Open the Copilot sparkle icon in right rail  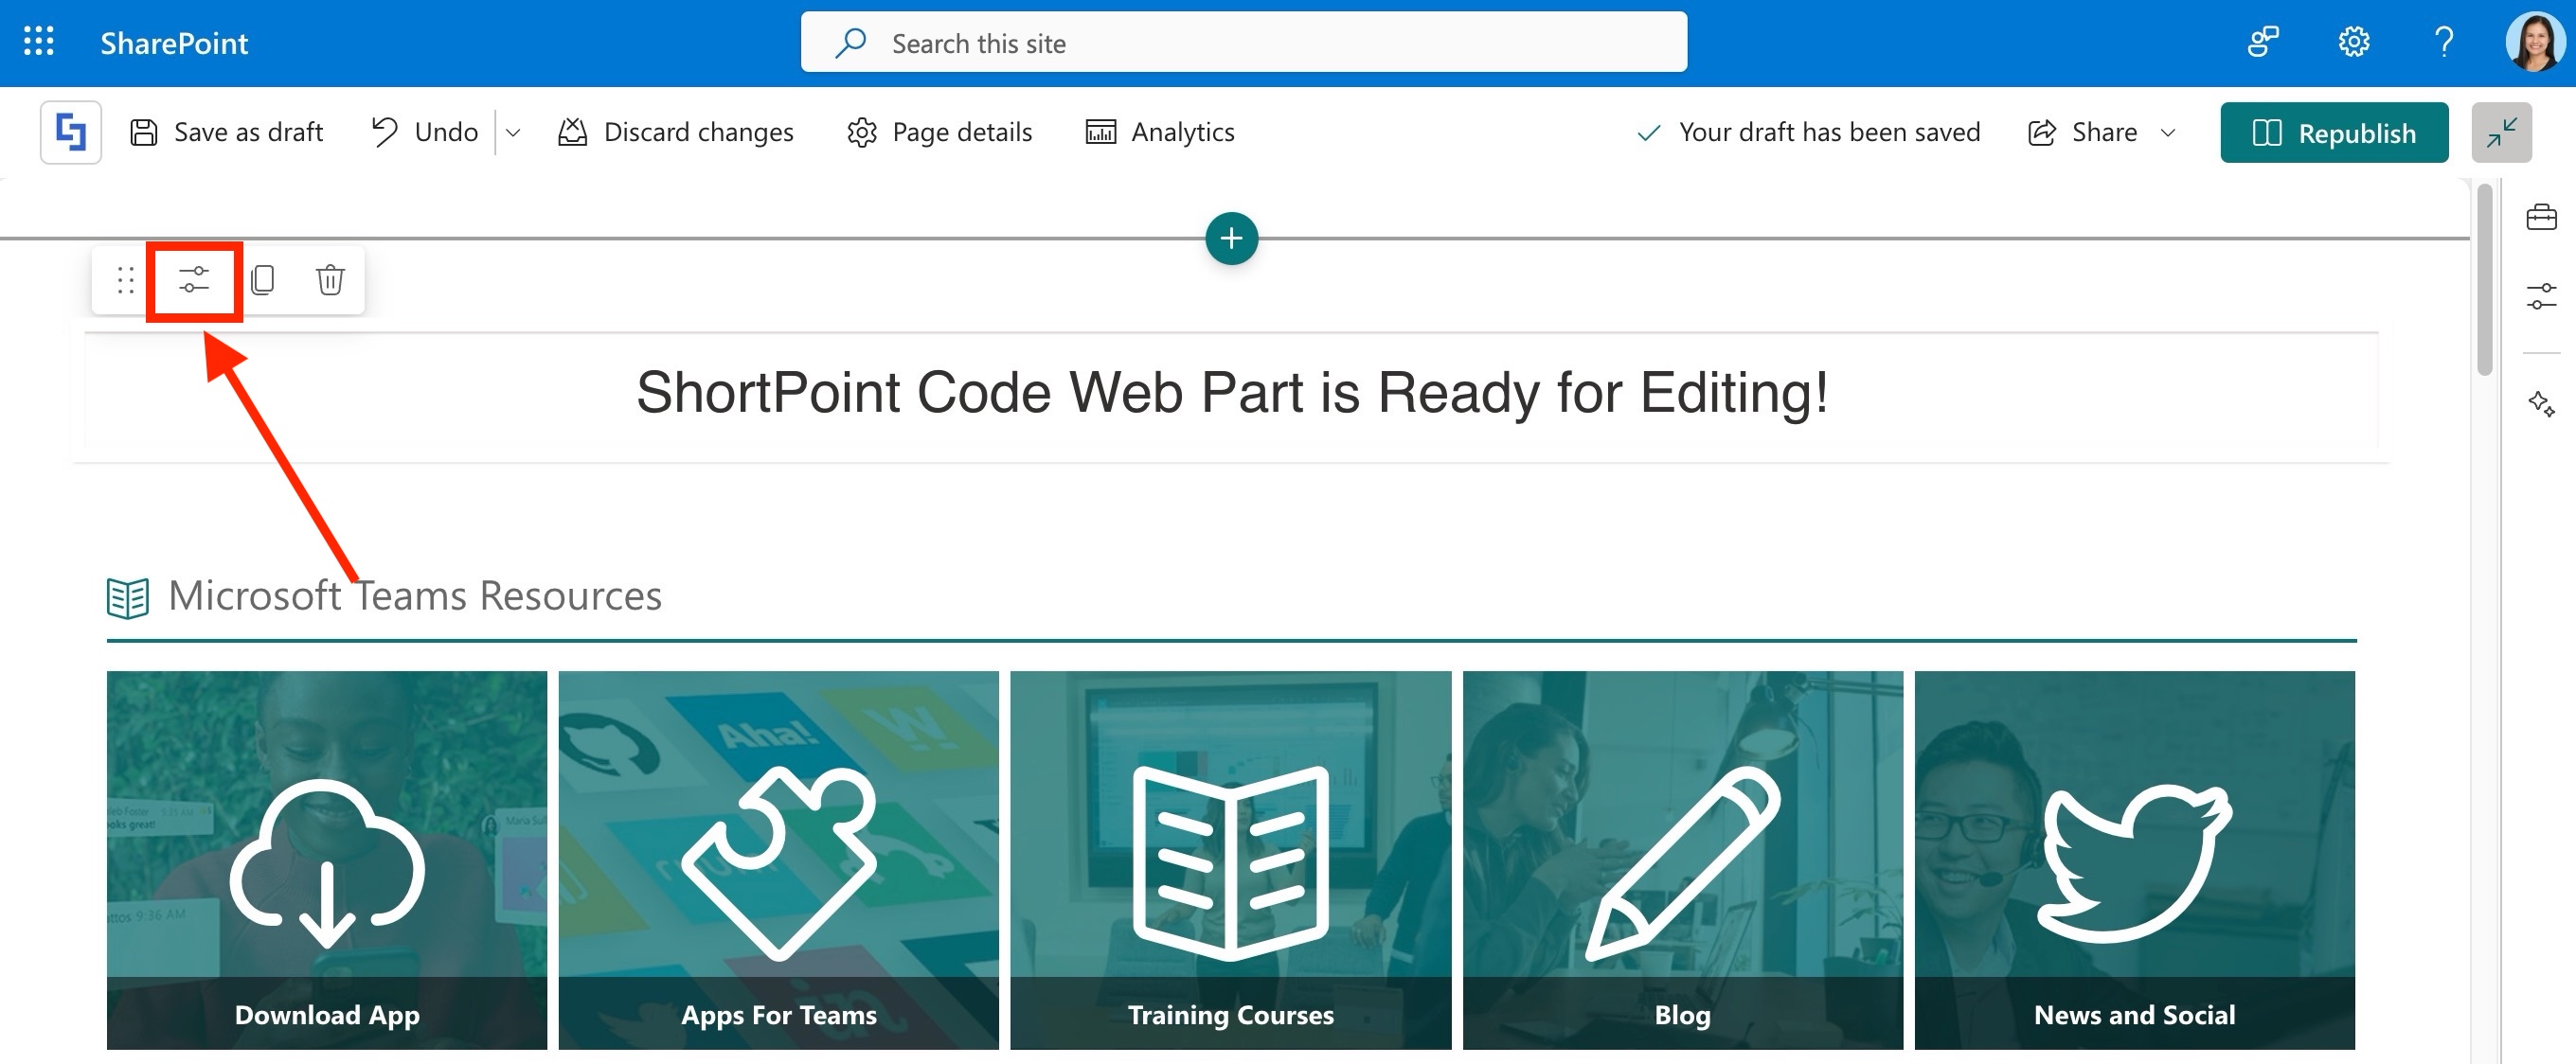point(2540,404)
